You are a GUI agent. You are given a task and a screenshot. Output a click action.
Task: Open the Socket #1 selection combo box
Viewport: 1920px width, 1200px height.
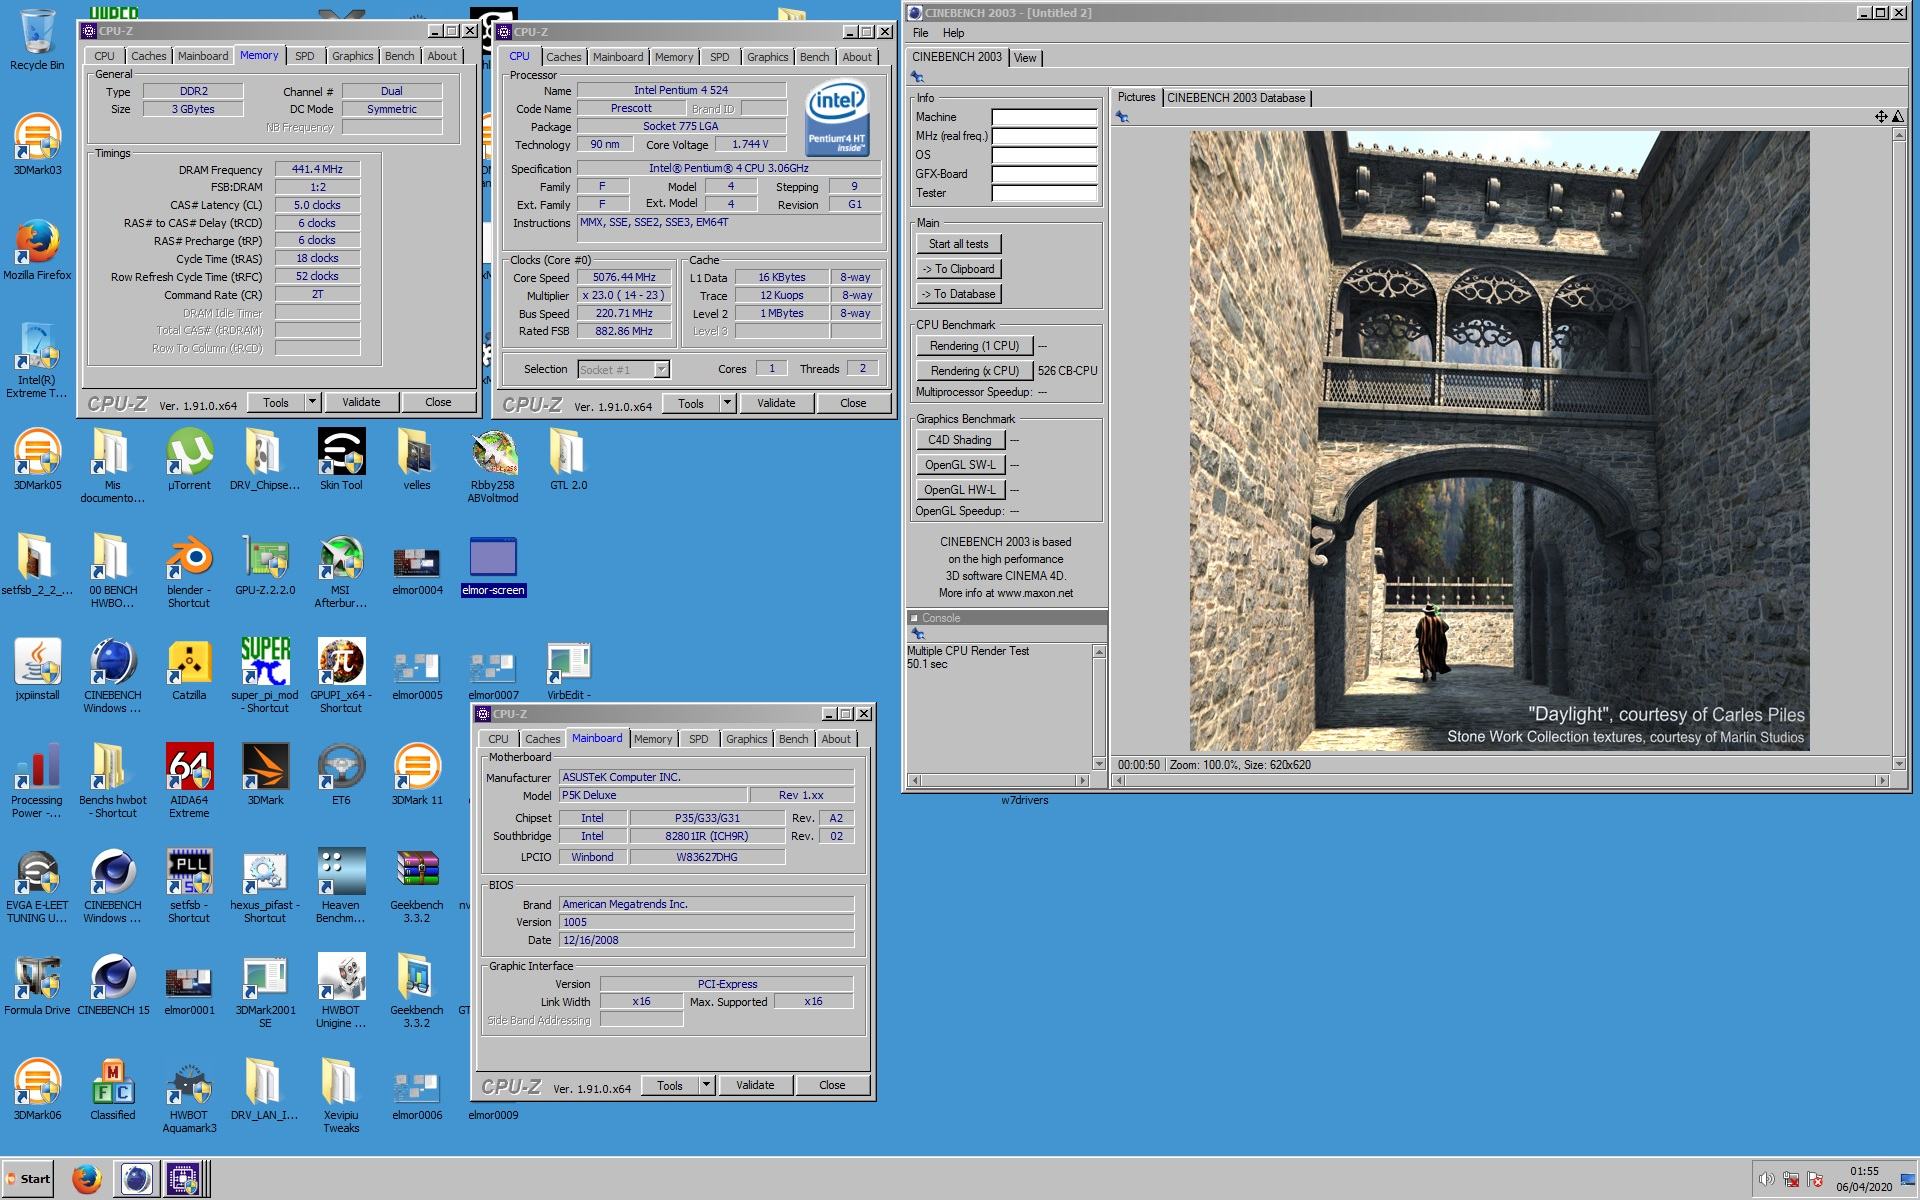point(624,370)
